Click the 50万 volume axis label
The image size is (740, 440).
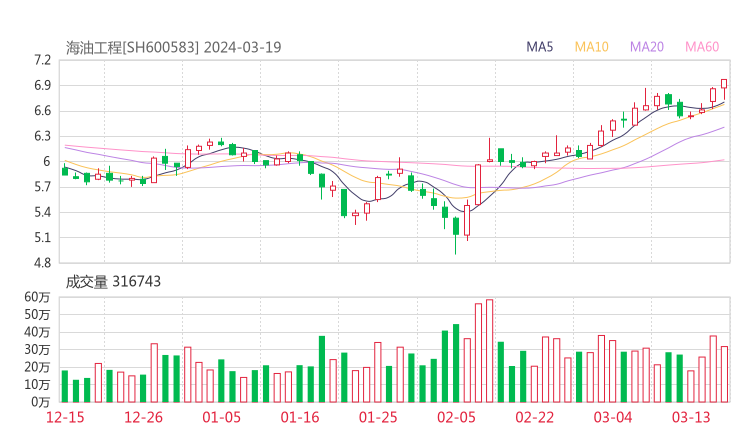click(x=37, y=314)
